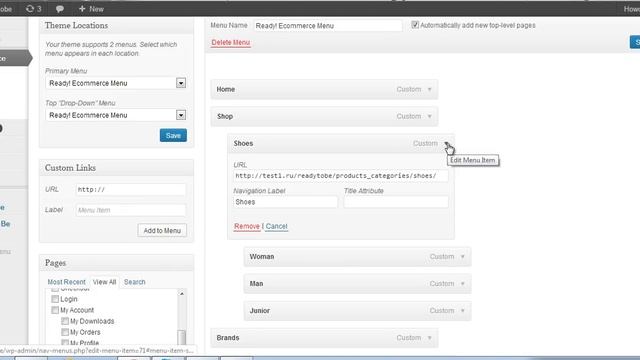The height and width of the screenshot is (360, 640).
Task: Cancel editing the Shoes item
Action: coord(276,226)
